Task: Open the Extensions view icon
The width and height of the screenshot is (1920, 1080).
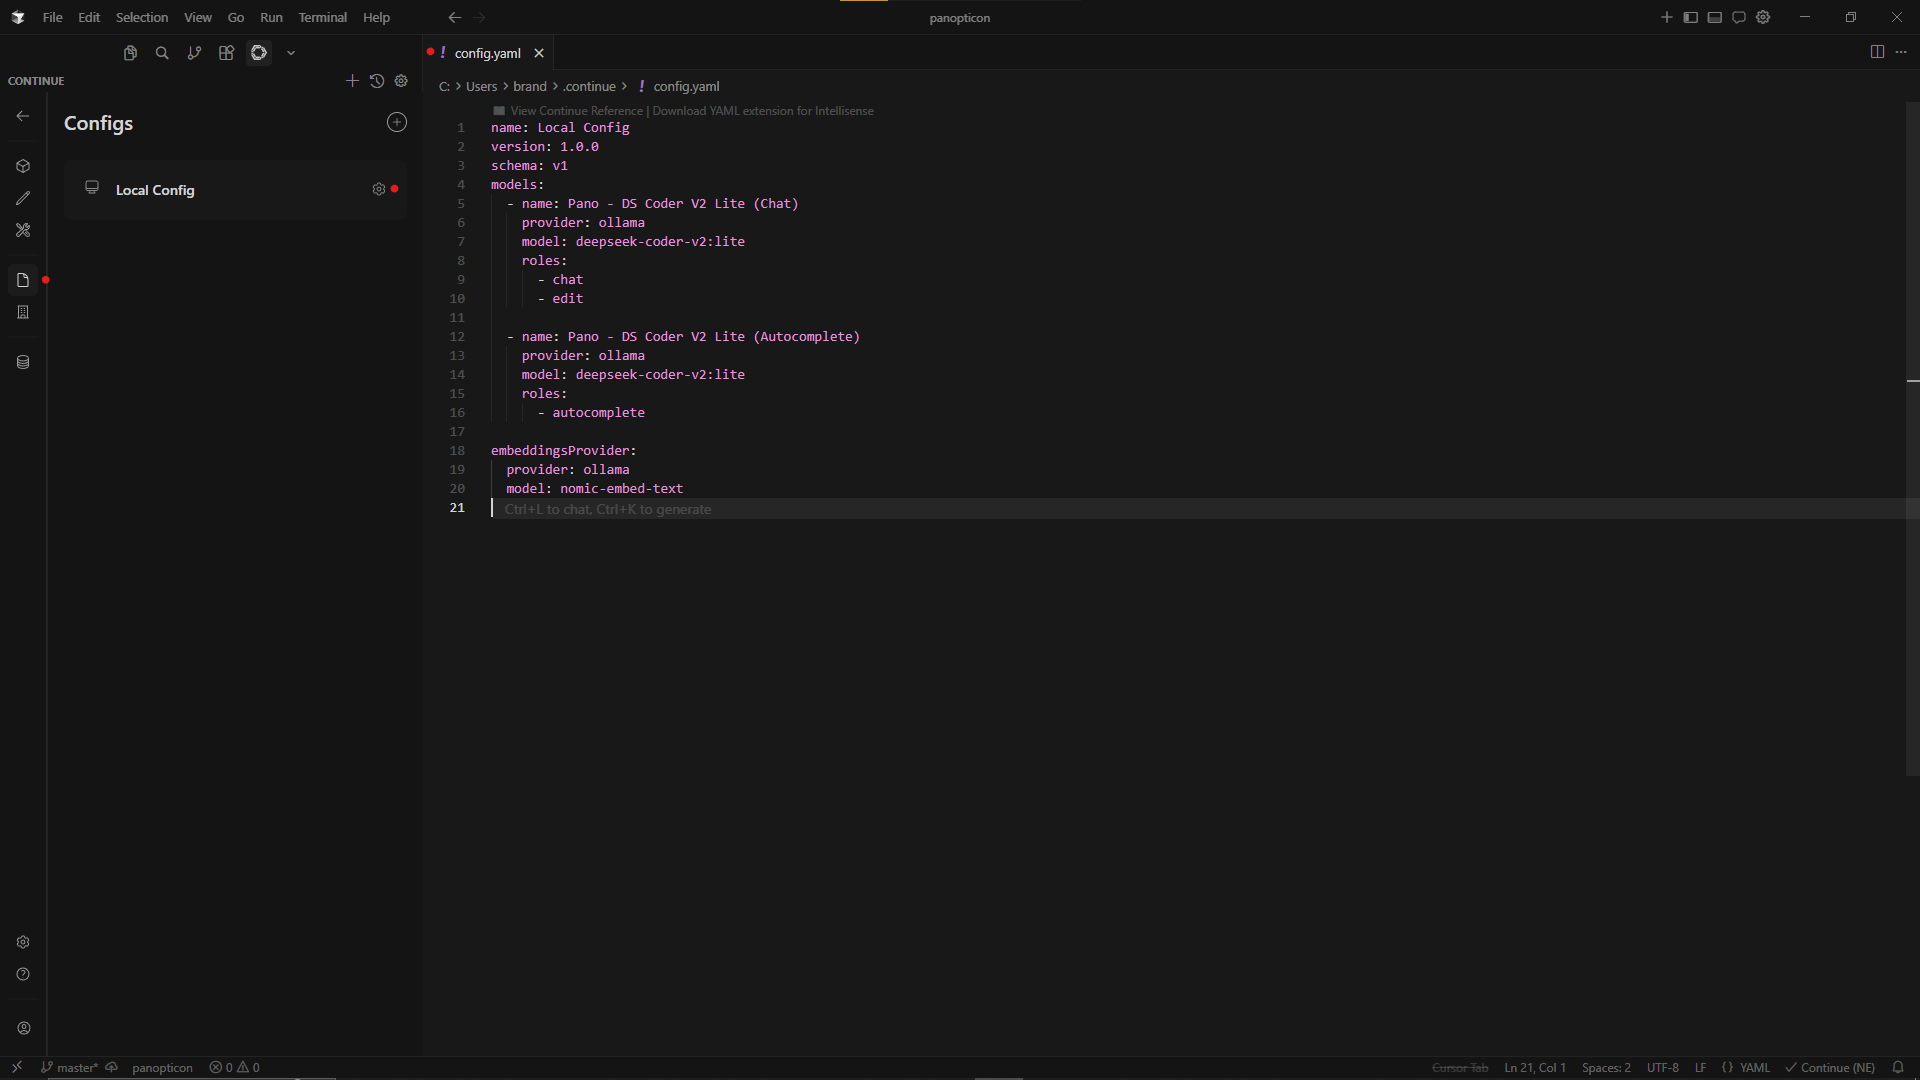Action: click(x=227, y=53)
